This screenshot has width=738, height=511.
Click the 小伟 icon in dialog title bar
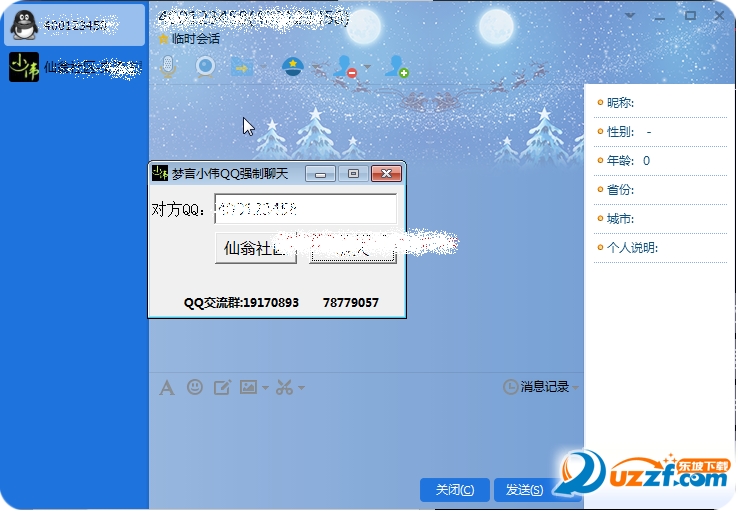coord(160,173)
